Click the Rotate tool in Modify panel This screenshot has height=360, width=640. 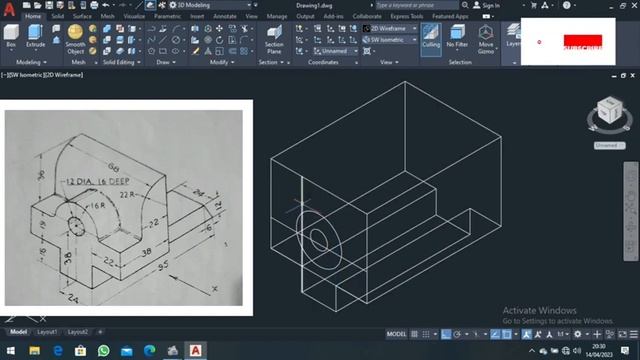pyautogui.click(x=220, y=40)
